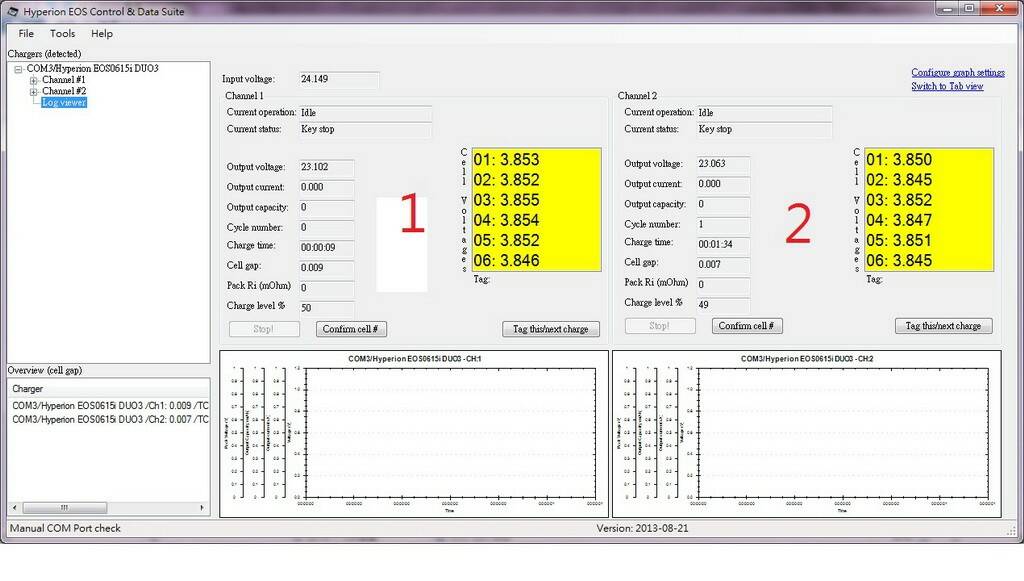Click Channel 1 cell 01: 3.853 voltage

[x=507, y=160]
